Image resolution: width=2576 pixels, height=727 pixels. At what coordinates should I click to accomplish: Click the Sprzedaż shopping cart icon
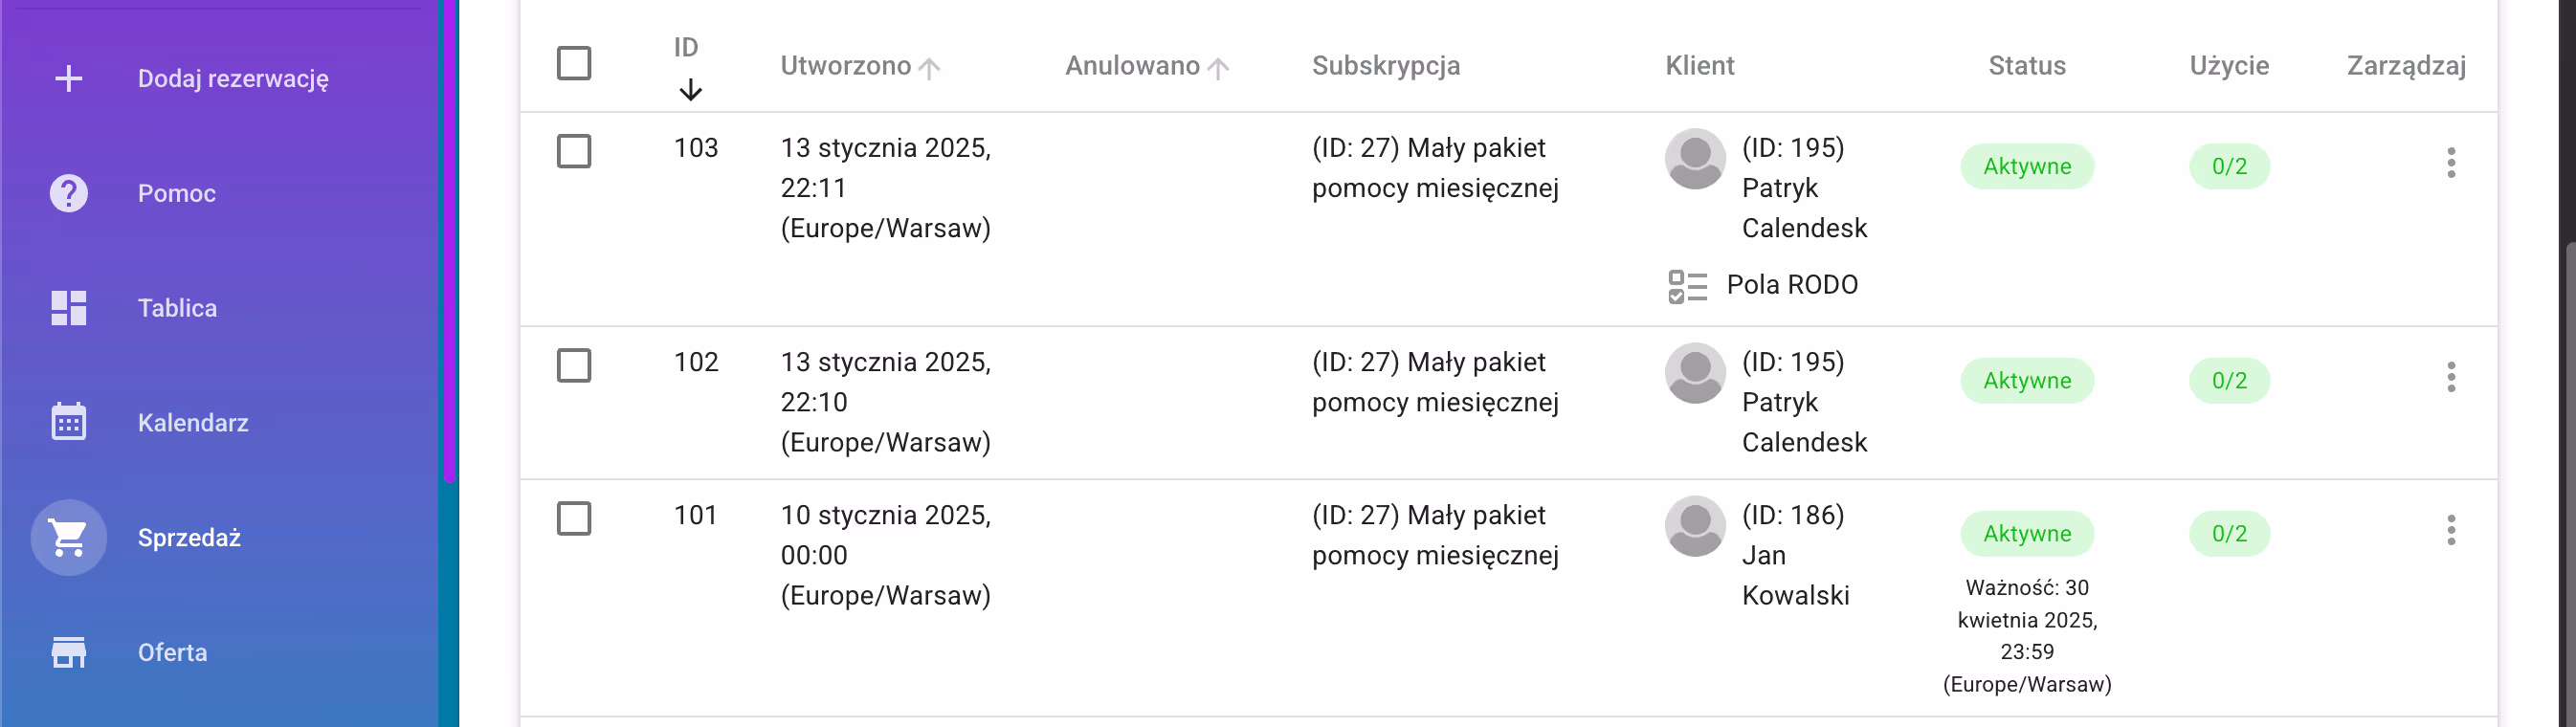68,537
